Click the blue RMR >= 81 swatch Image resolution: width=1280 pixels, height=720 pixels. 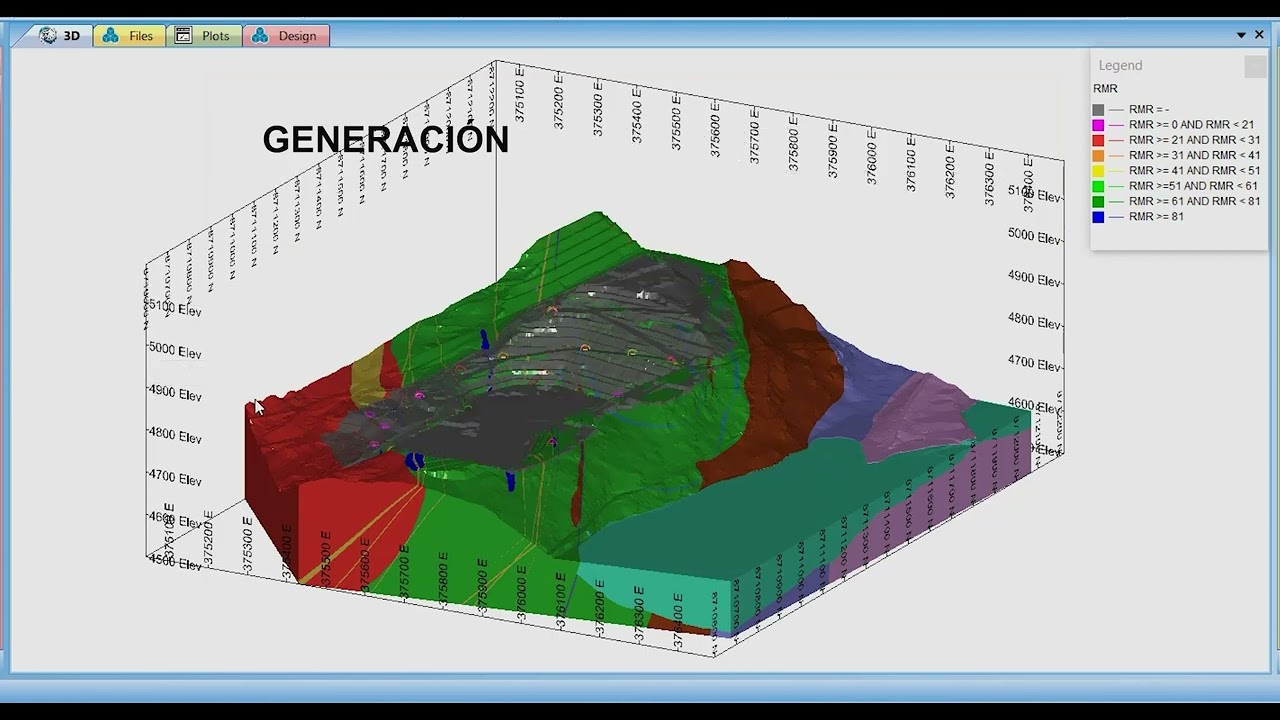(x=1098, y=217)
